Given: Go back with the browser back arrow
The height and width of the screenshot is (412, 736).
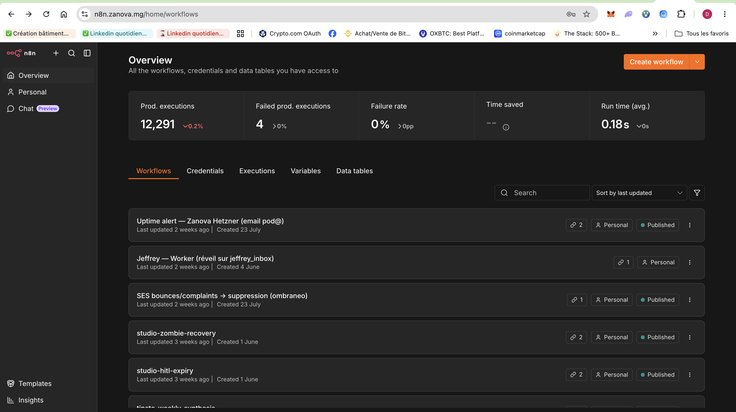Looking at the screenshot, I should click(x=11, y=14).
